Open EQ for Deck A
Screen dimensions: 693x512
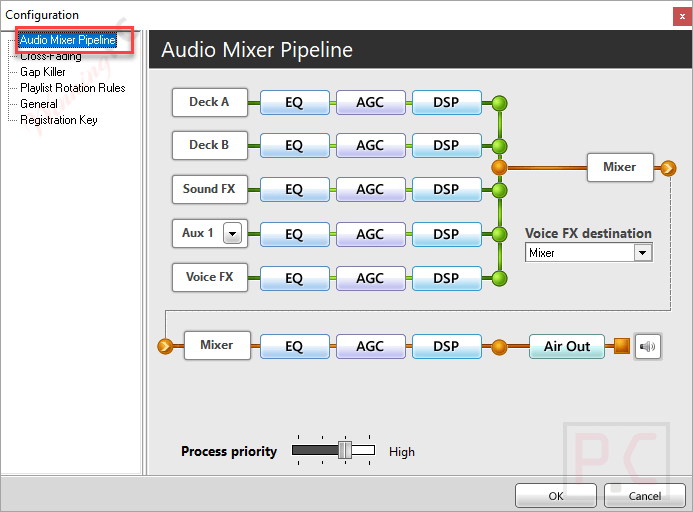click(x=295, y=103)
